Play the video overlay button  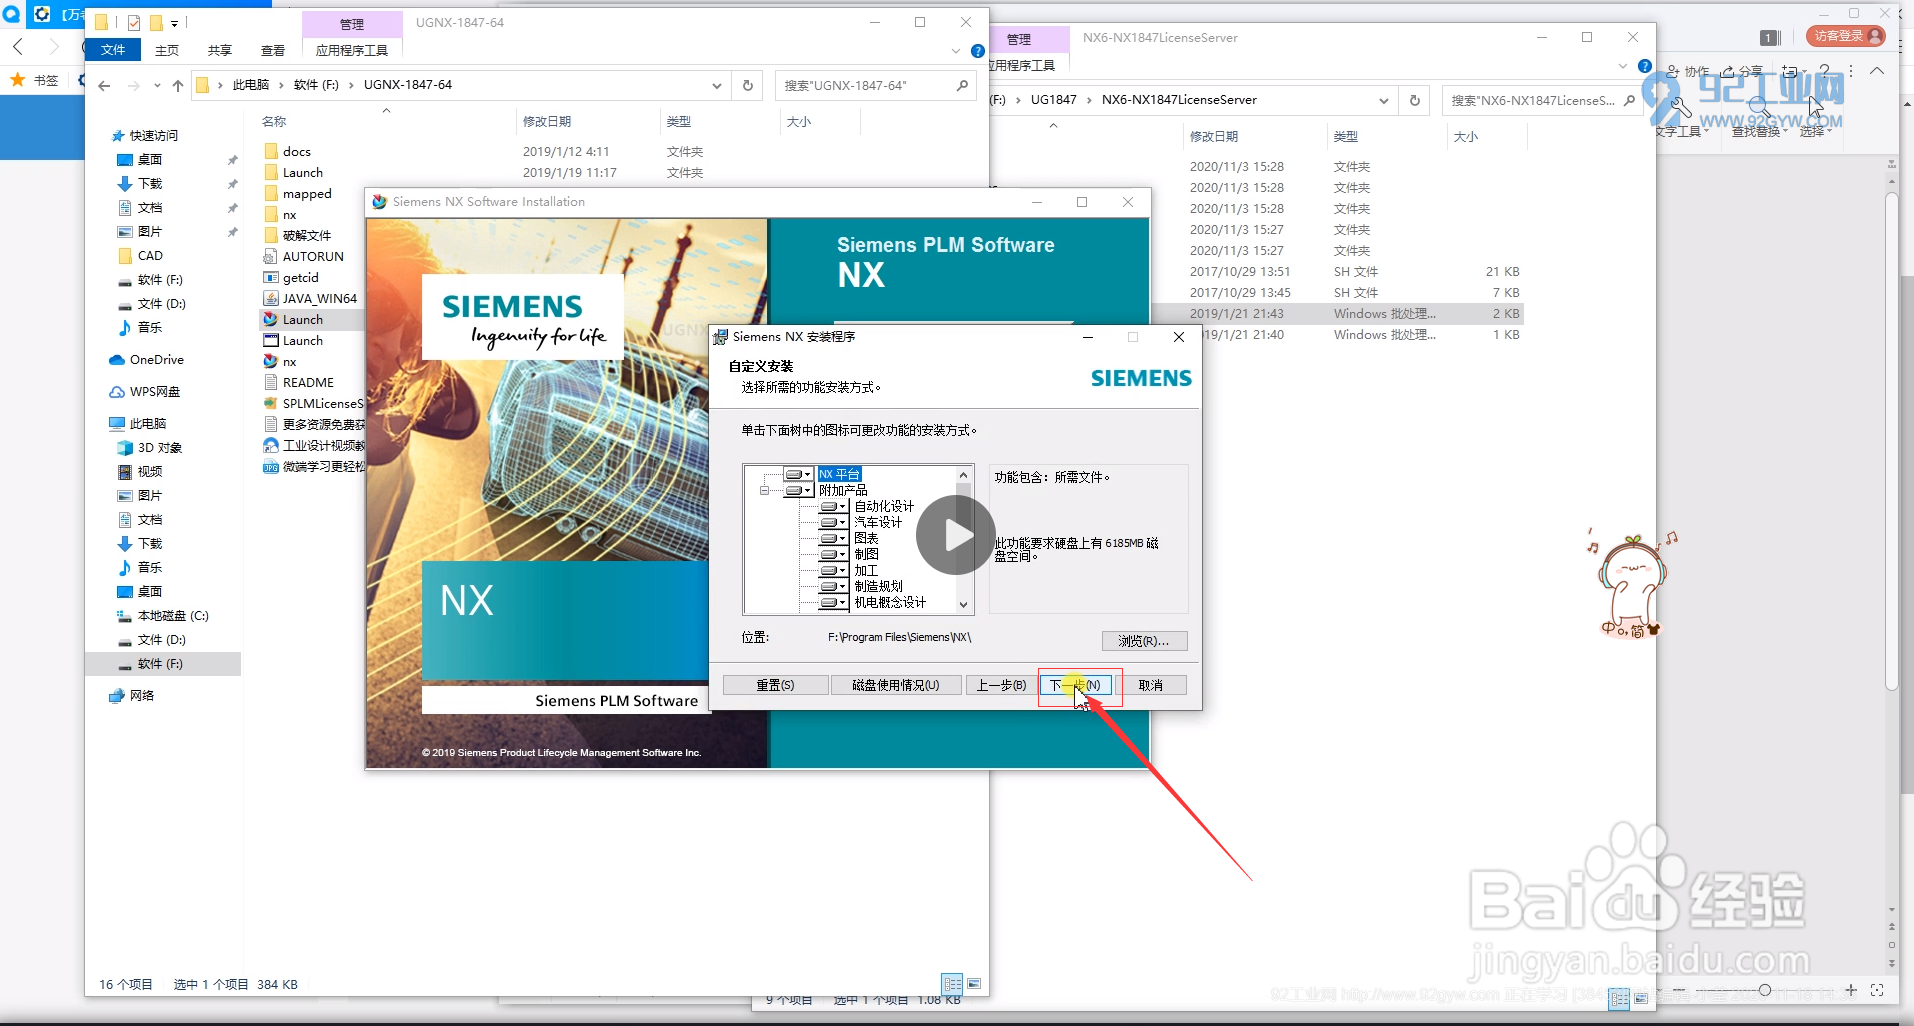coord(955,535)
